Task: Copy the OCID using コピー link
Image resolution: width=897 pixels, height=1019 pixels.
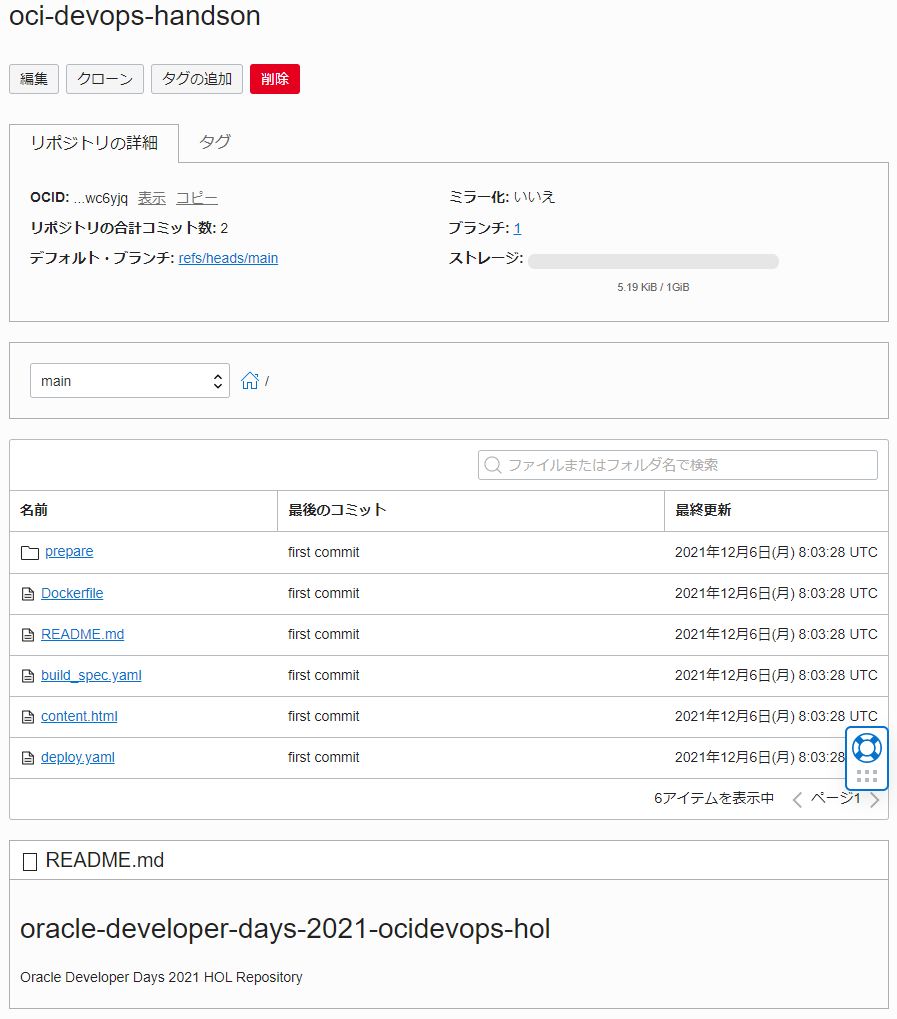Action: pyautogui.click(x=197, y=198)
